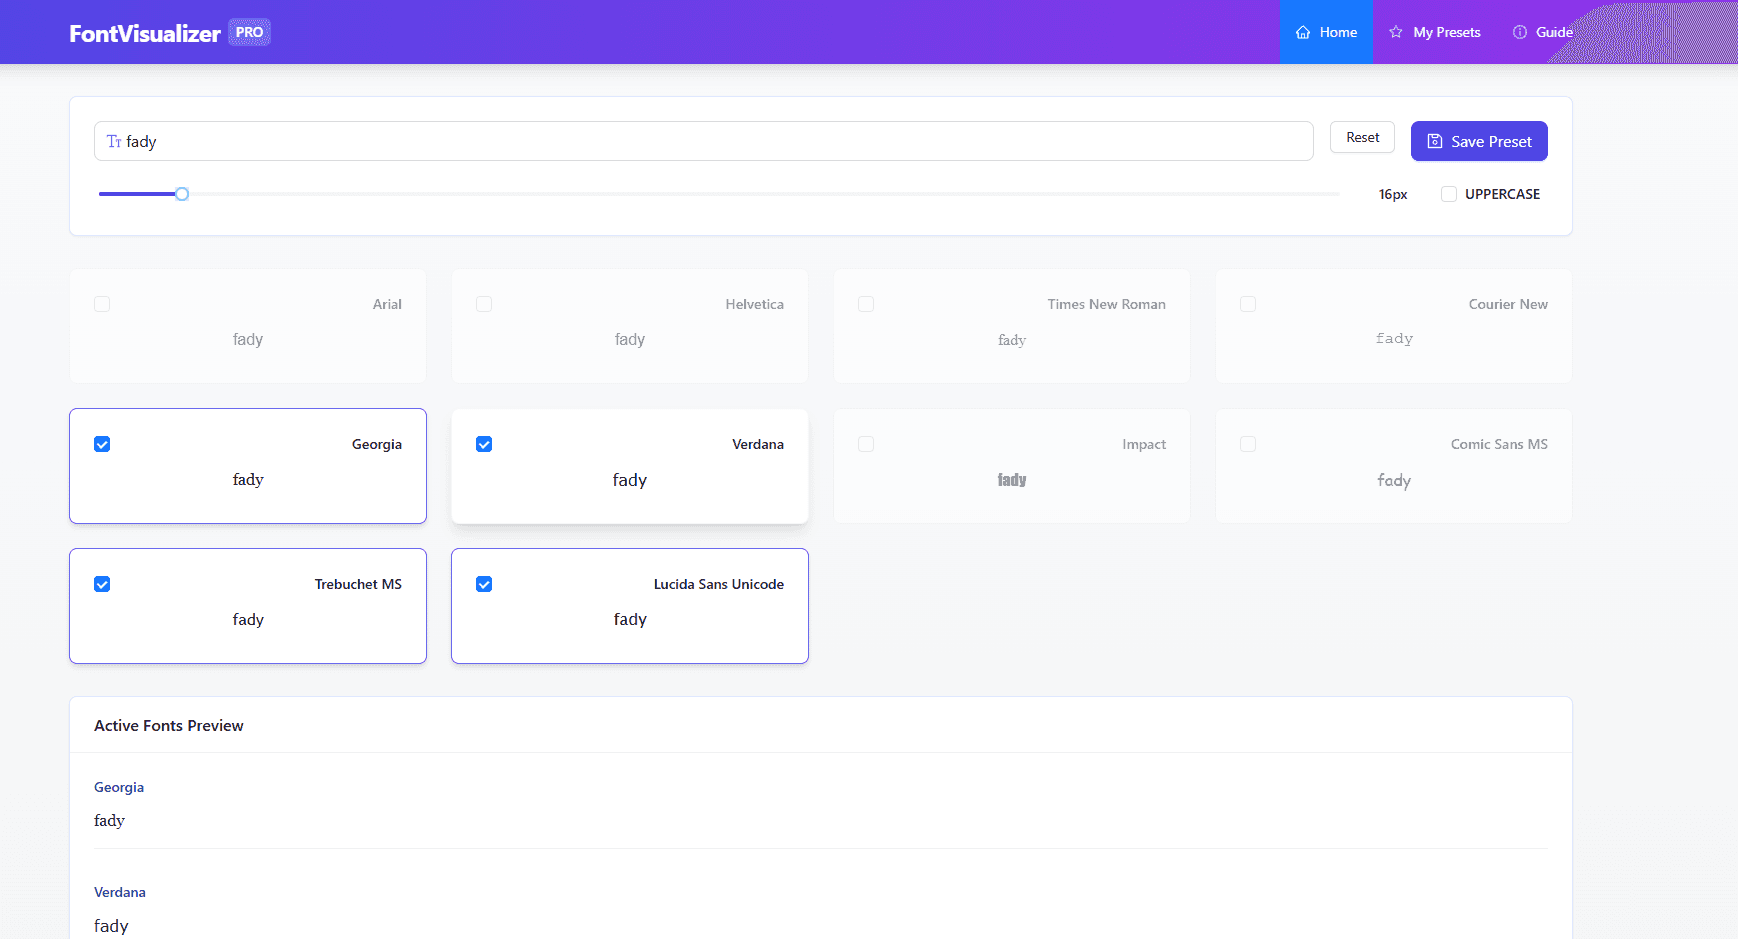Uncheck the Lucida Sans Unicode checkbox
1738x939 pixels.
[484, 584]
